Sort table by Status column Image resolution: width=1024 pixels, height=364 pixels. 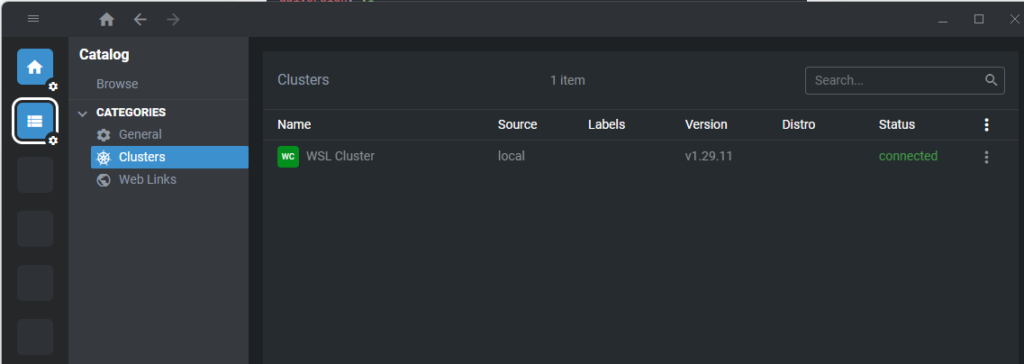(x=897, y=124)
